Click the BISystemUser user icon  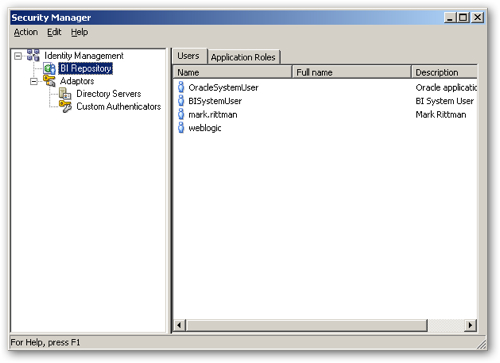pos(181,100)
